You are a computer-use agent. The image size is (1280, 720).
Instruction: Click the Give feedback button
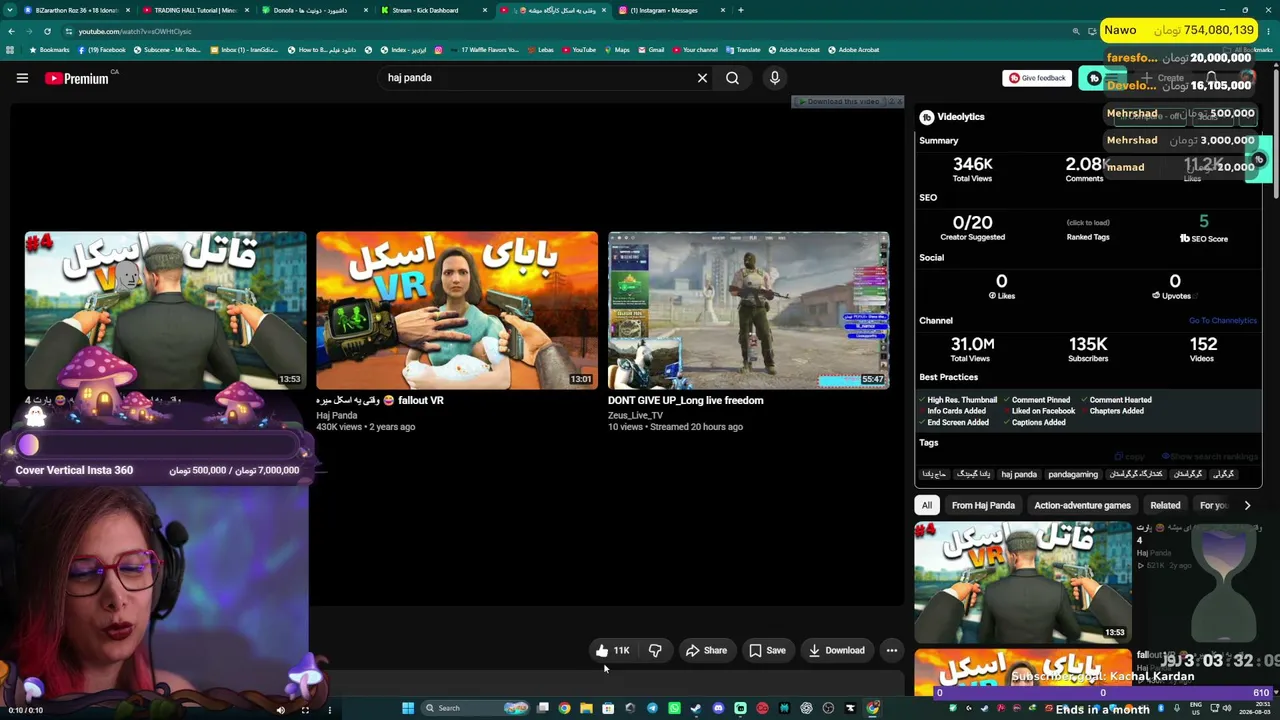point(1037,78)
